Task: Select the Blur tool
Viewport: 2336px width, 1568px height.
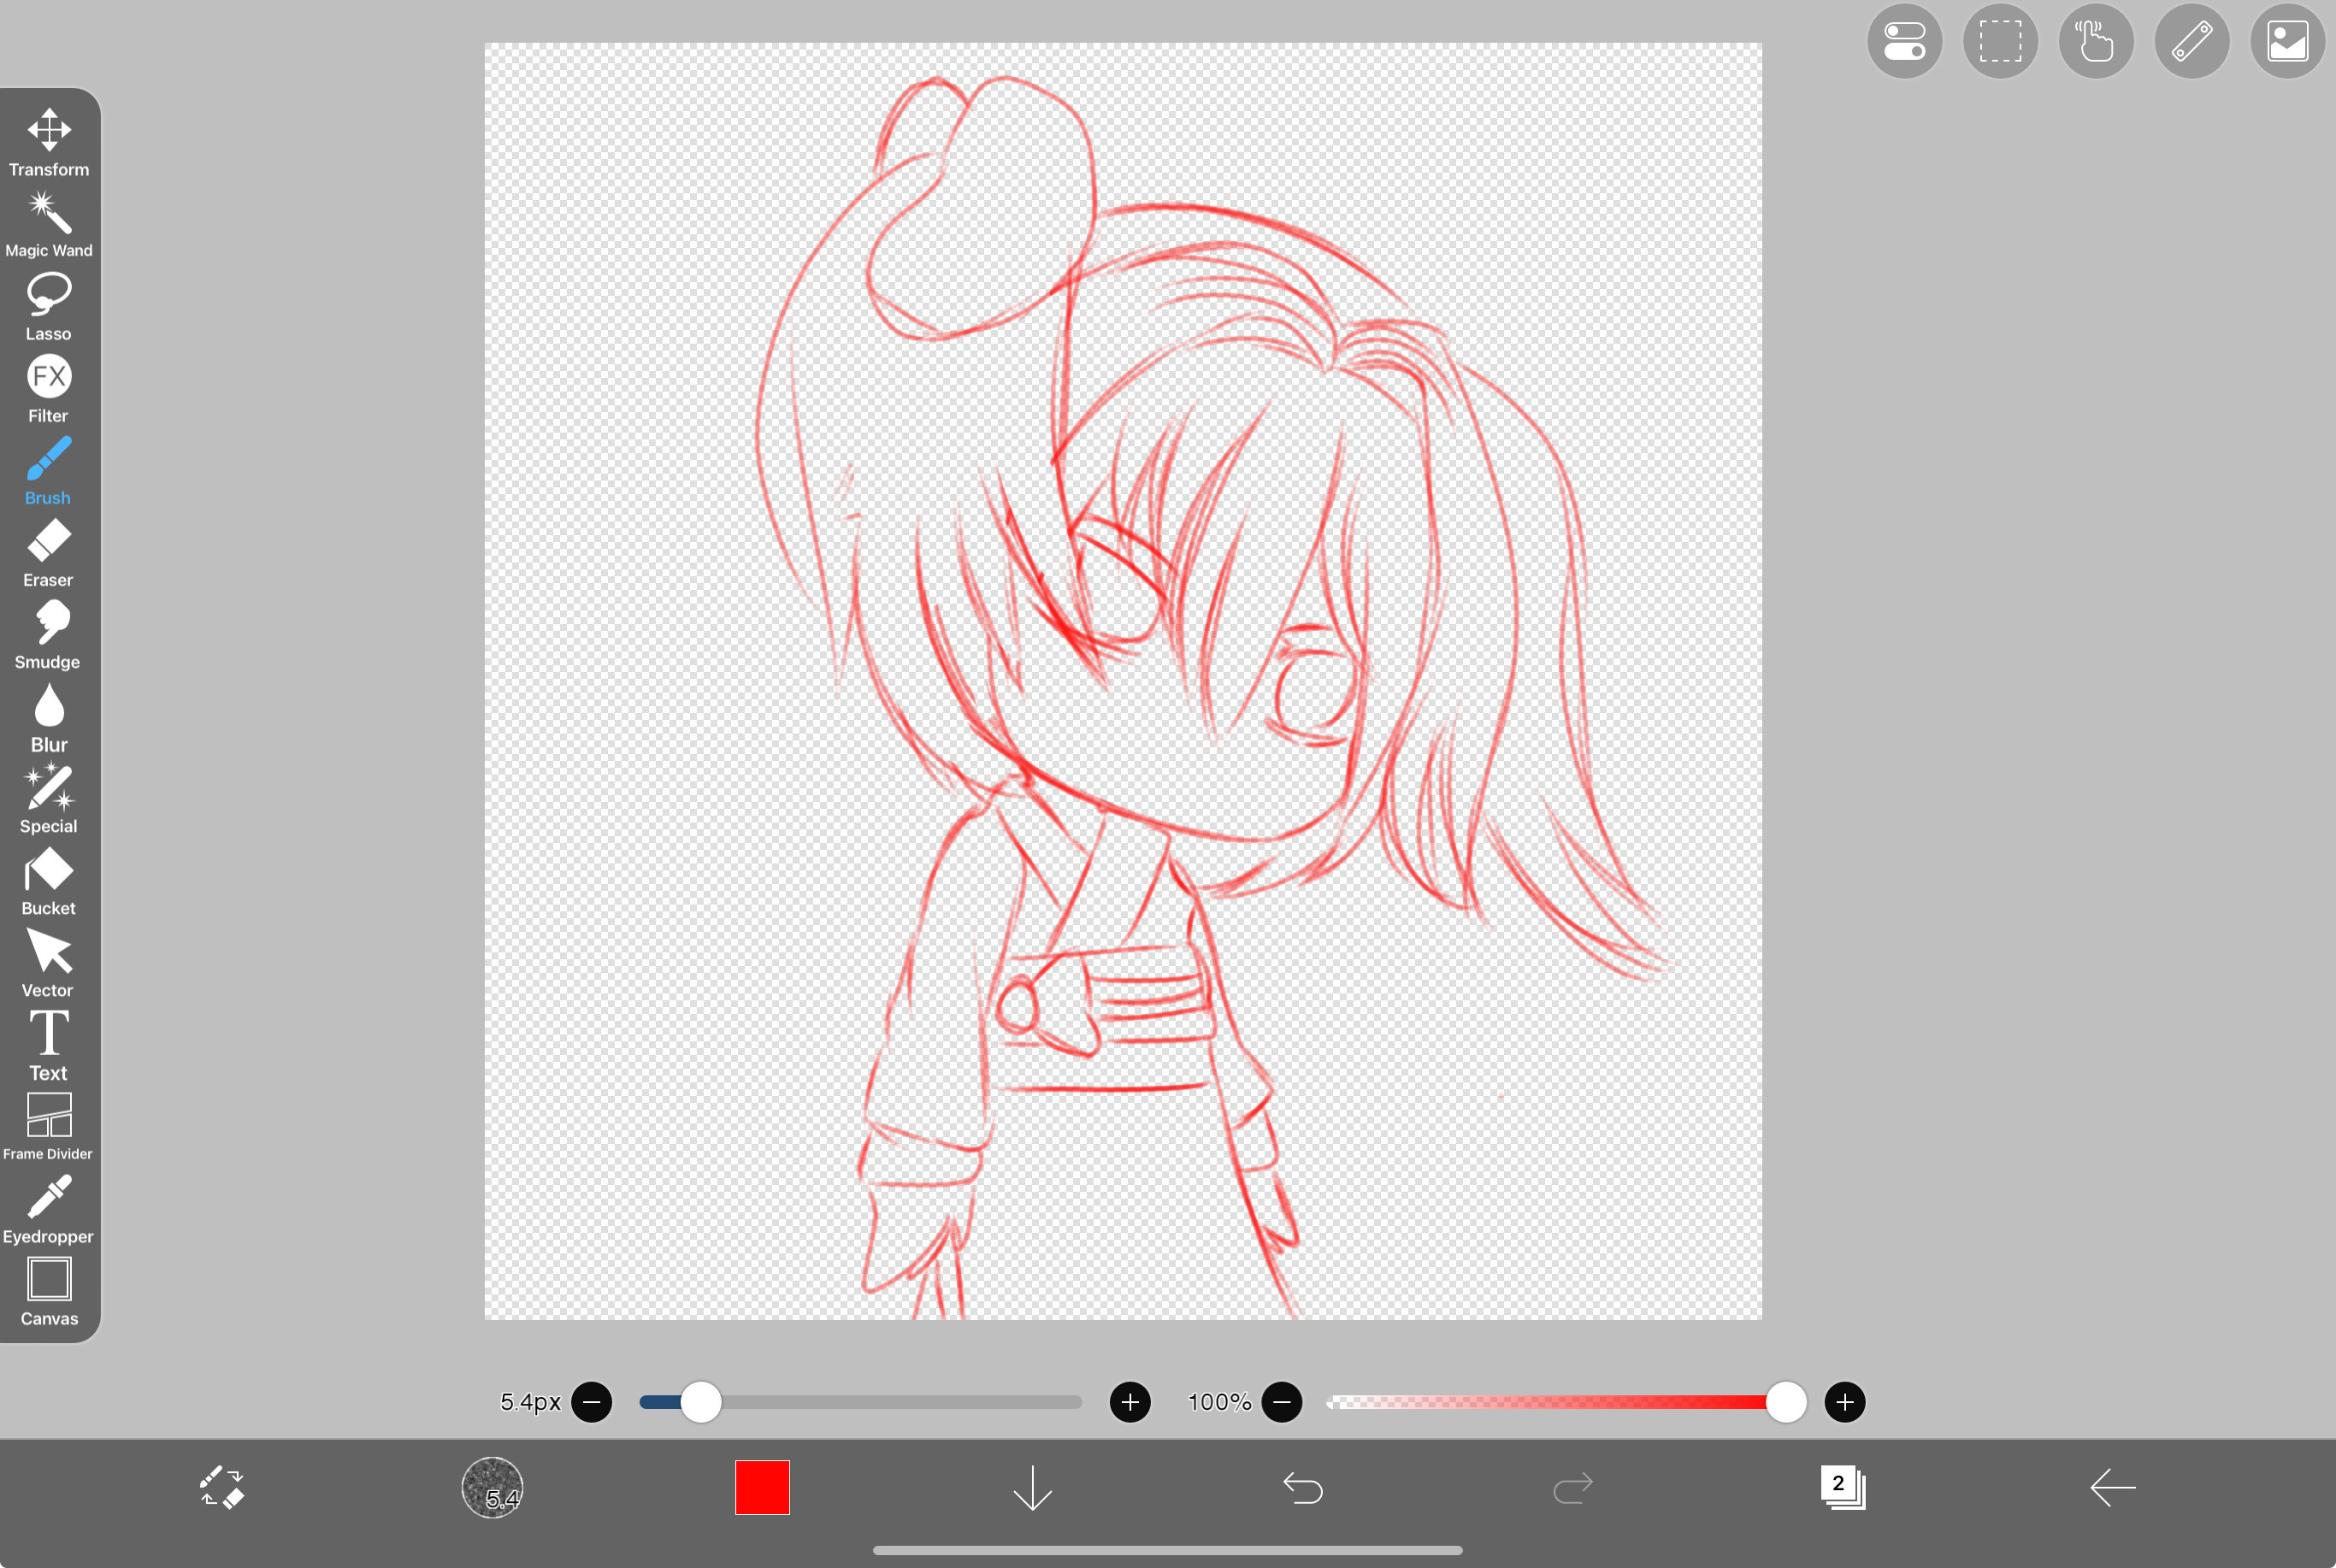Action: (48, 718)
